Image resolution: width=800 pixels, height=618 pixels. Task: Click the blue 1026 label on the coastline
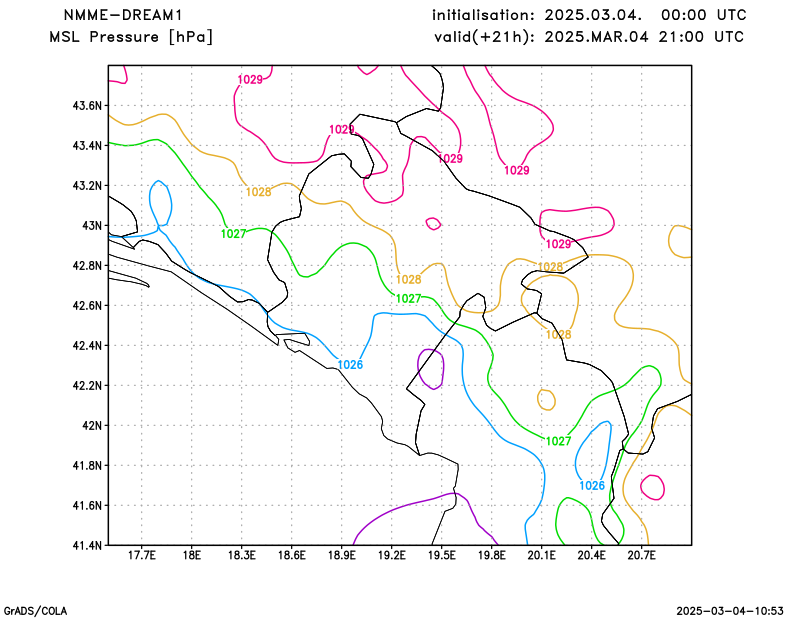(350, 365)
